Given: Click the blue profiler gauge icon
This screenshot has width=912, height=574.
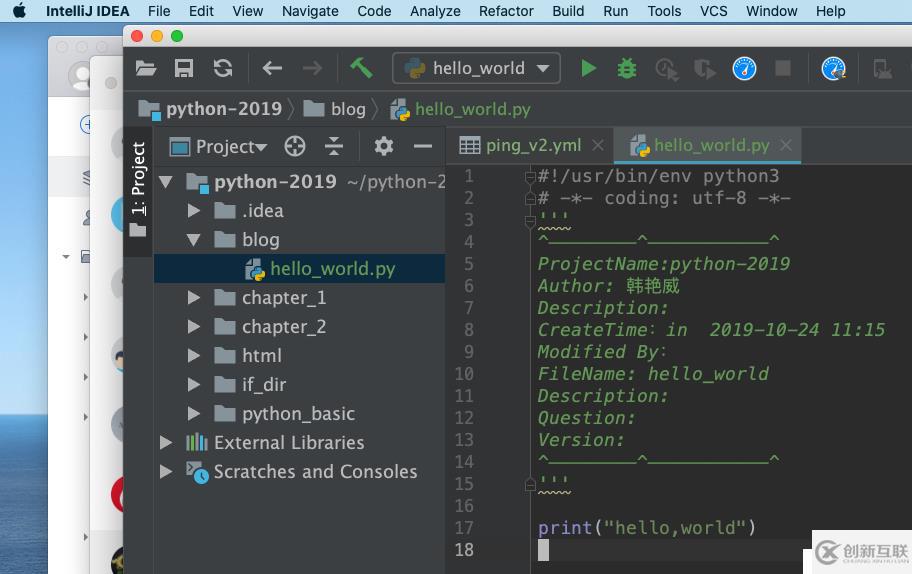Looking at the screenshot, I should 744,69.
